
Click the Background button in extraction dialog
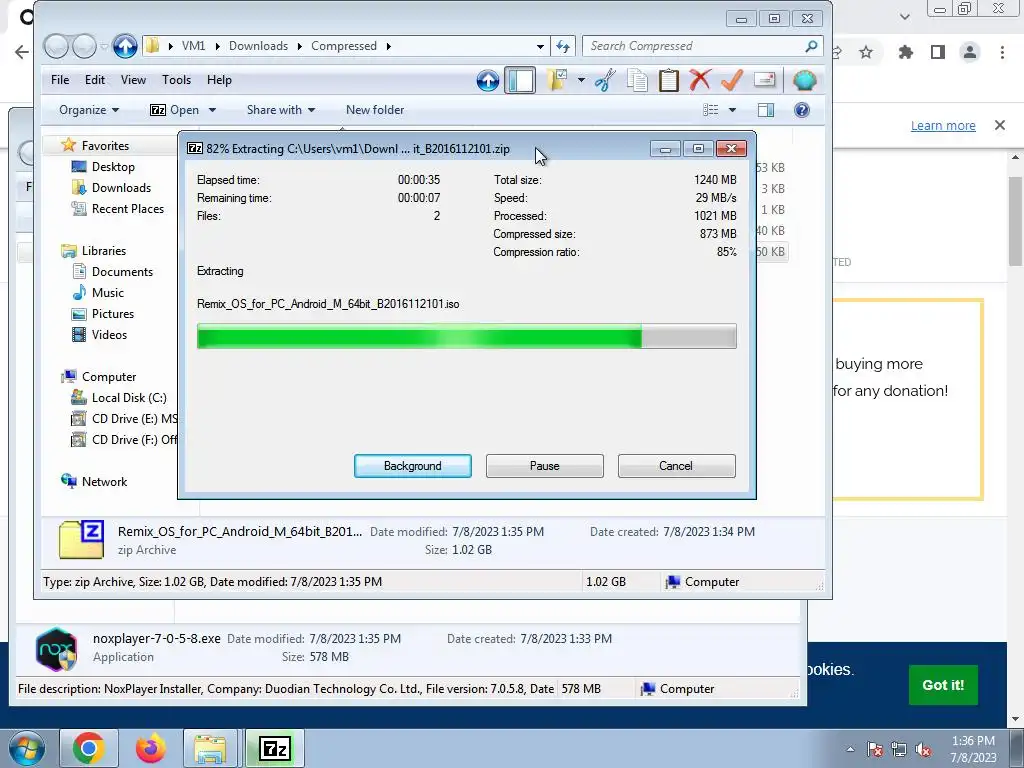pos(413,466)
